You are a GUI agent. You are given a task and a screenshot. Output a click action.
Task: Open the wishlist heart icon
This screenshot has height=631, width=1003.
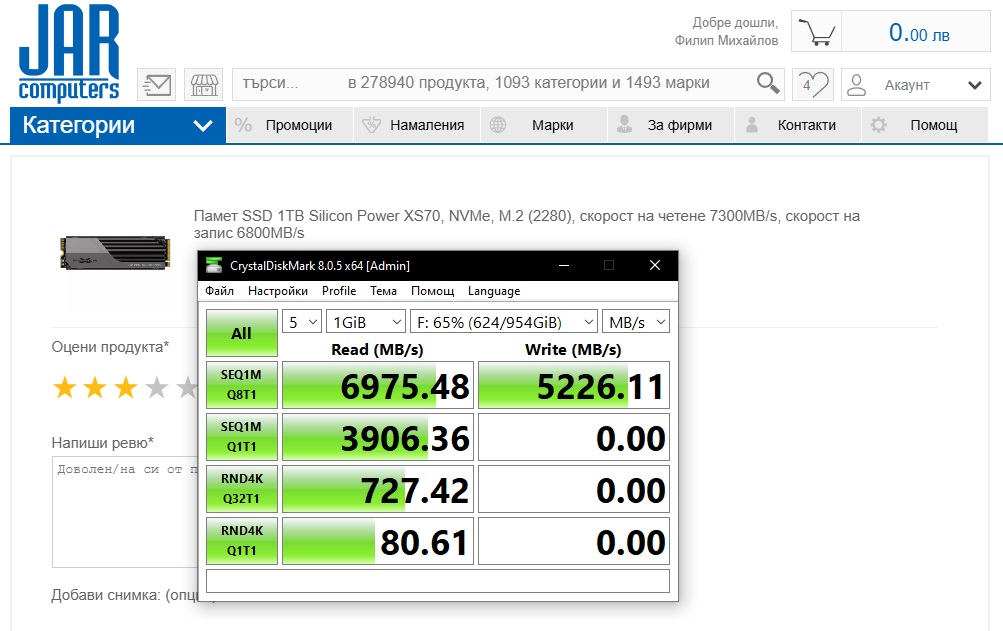click(x=813, y=84)
